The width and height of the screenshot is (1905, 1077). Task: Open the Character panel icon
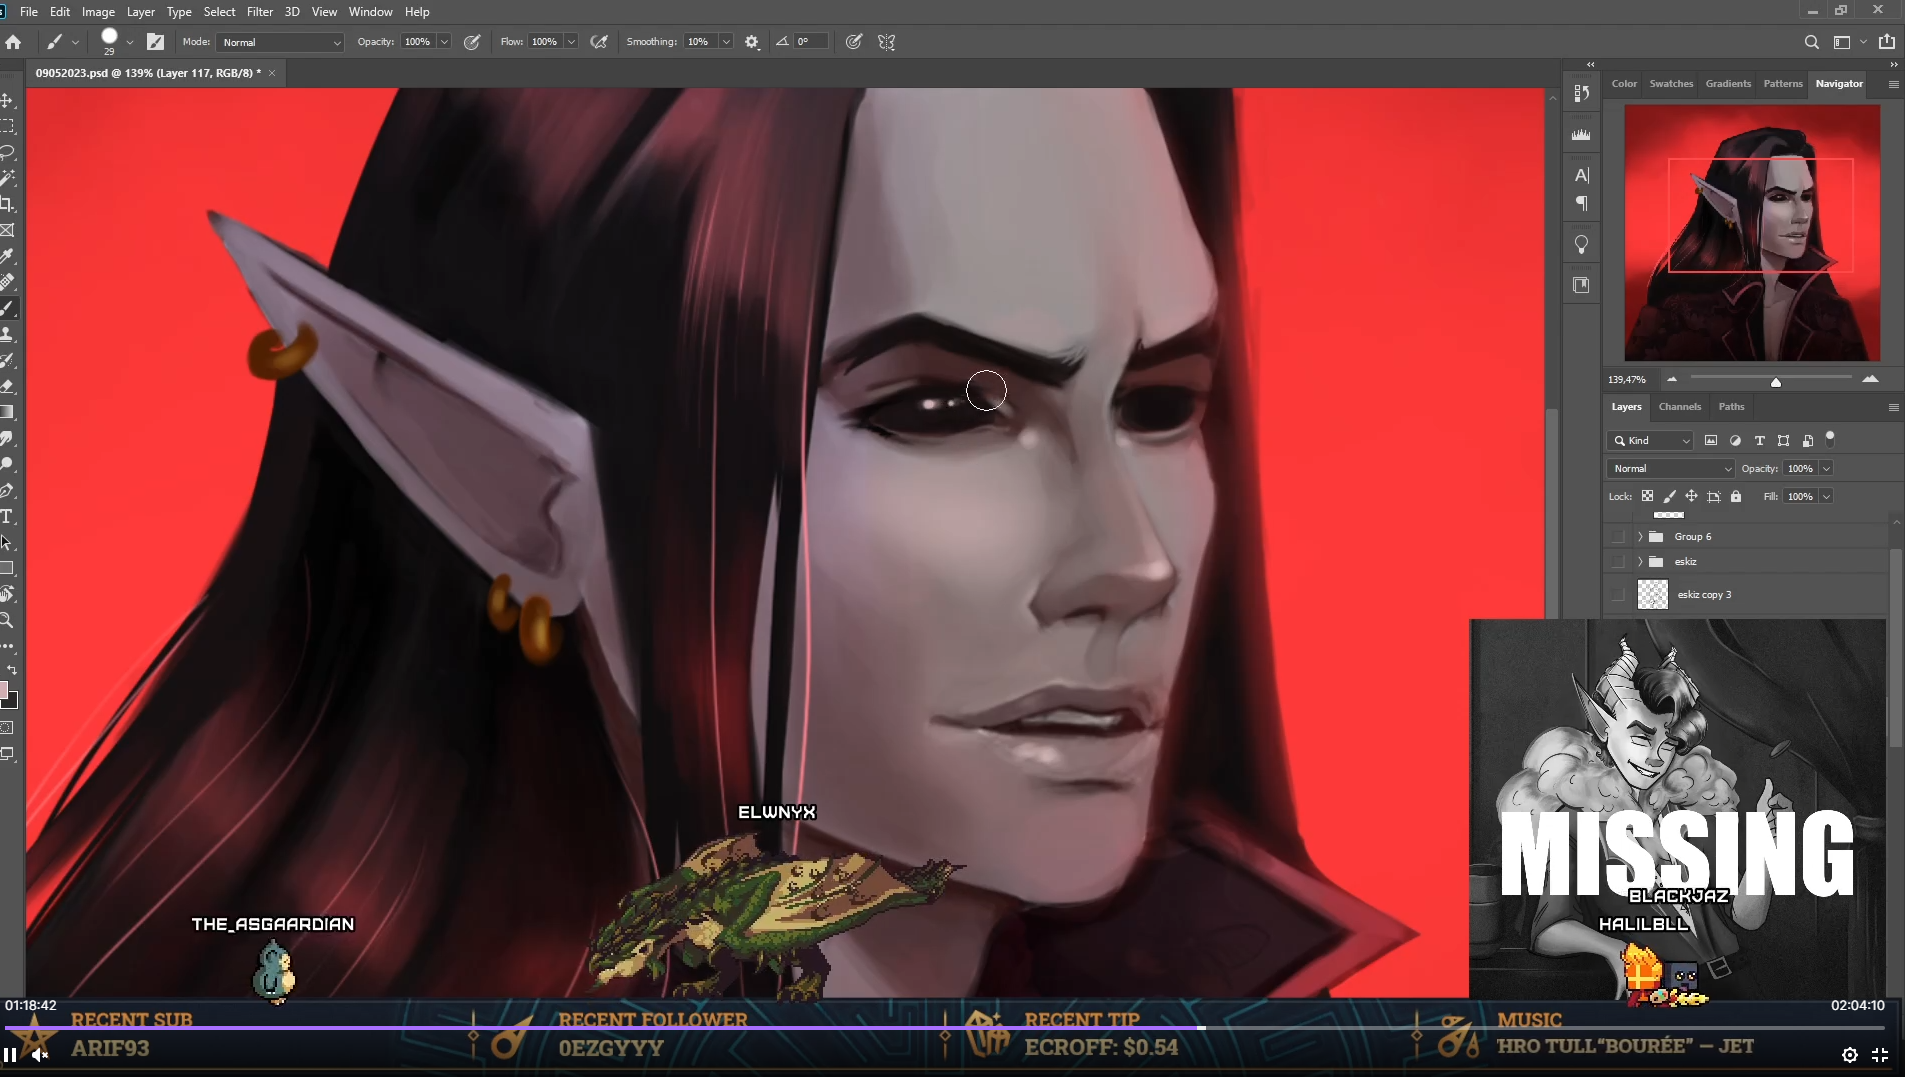1581,175
